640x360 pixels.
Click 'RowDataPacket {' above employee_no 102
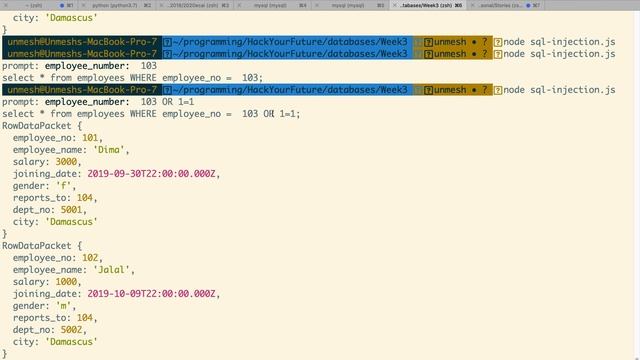click(42, 246)
